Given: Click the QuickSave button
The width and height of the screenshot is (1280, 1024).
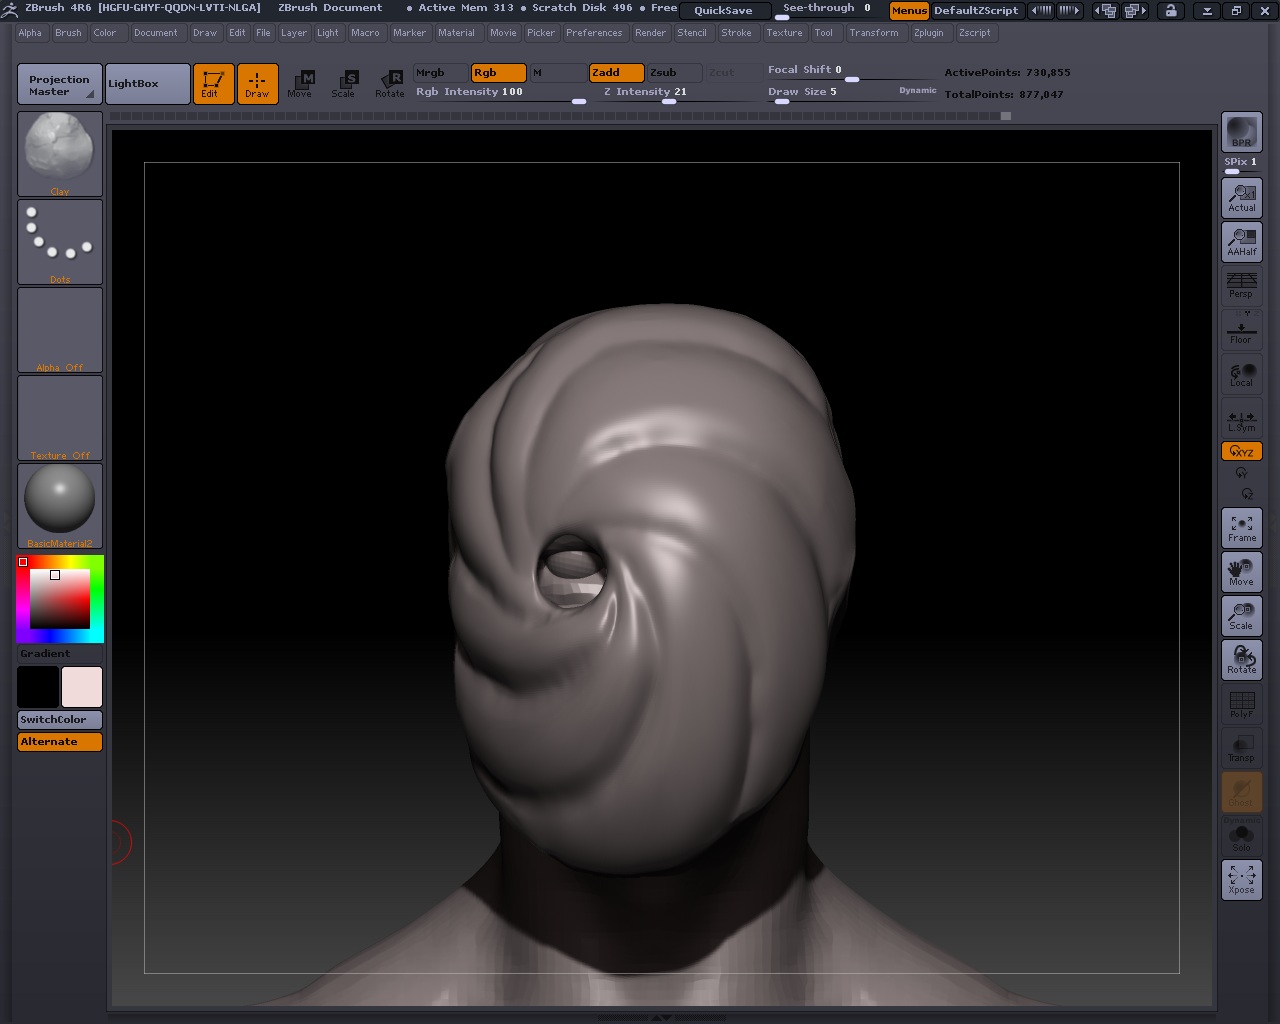Looking at the screenshot, I should click(x=724, y=10).
